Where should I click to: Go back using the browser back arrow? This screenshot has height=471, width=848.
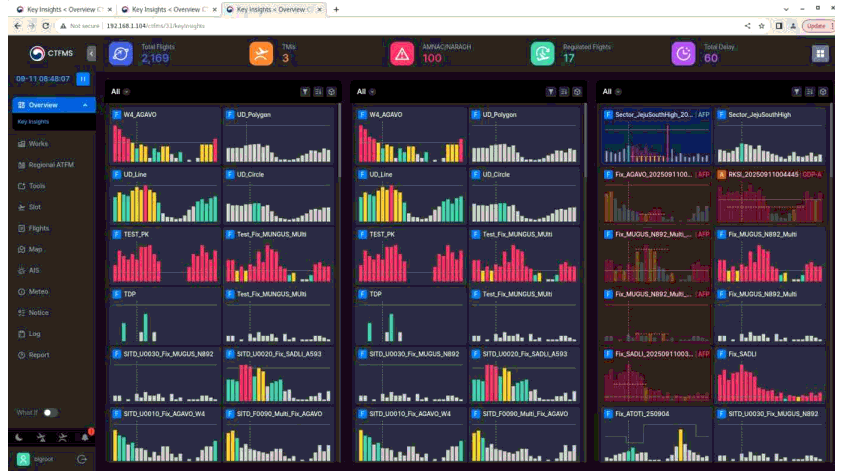tap(17, 26)
